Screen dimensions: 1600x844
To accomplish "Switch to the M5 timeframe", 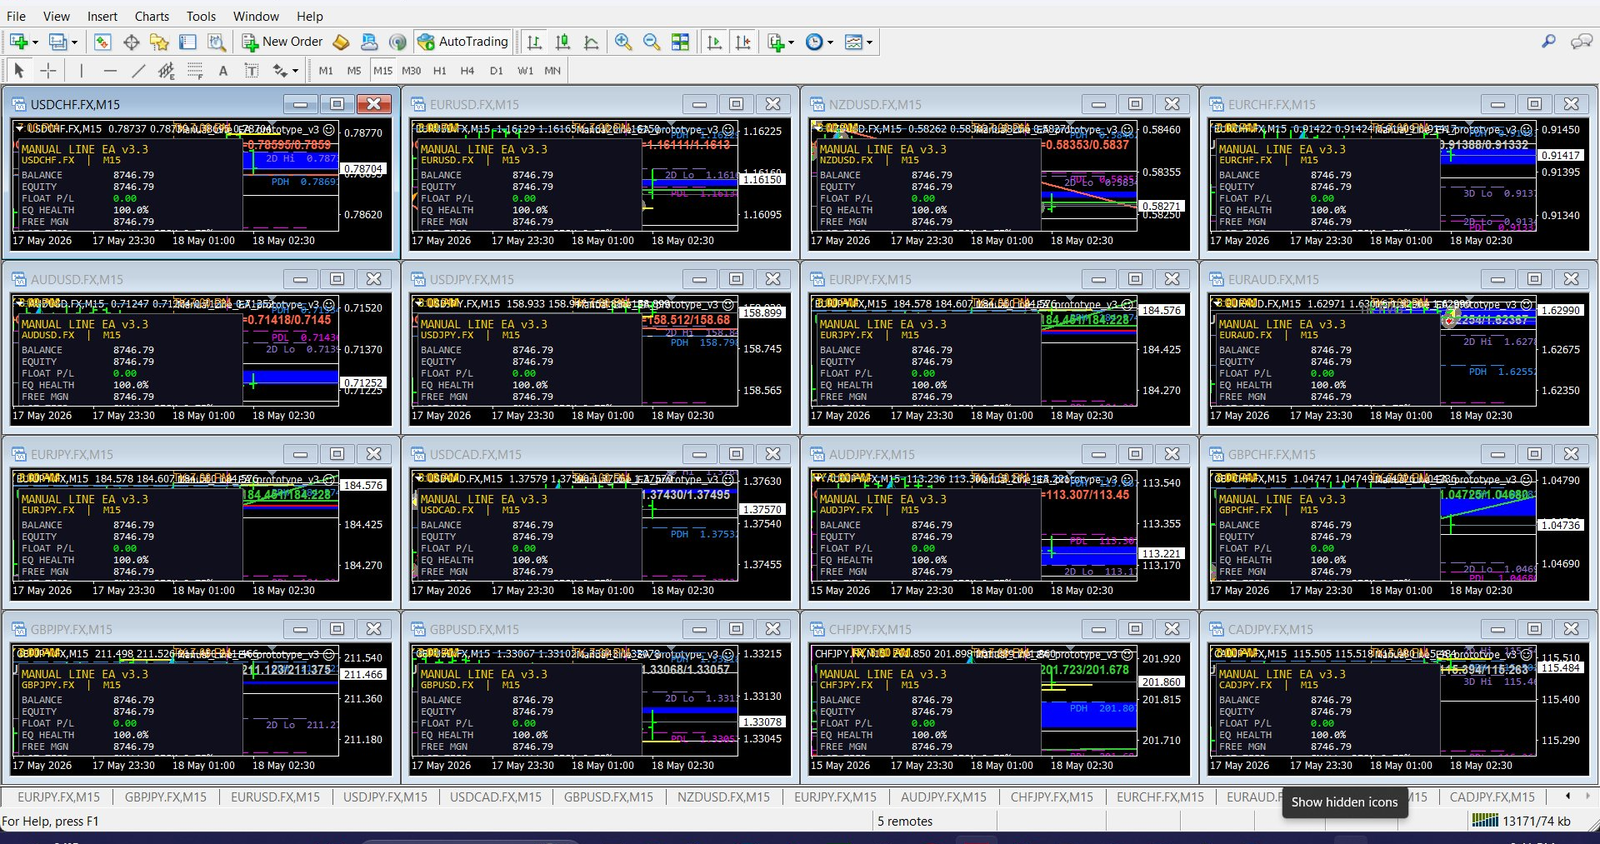I will tap(354, 71).
